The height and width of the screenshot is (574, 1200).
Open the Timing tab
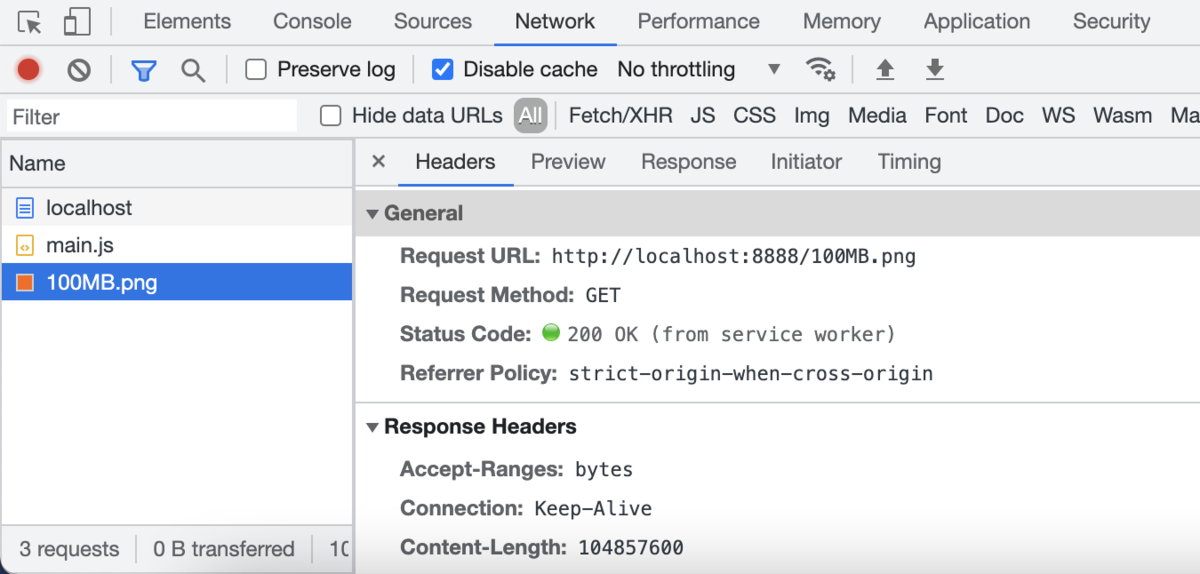pos(909,162)
